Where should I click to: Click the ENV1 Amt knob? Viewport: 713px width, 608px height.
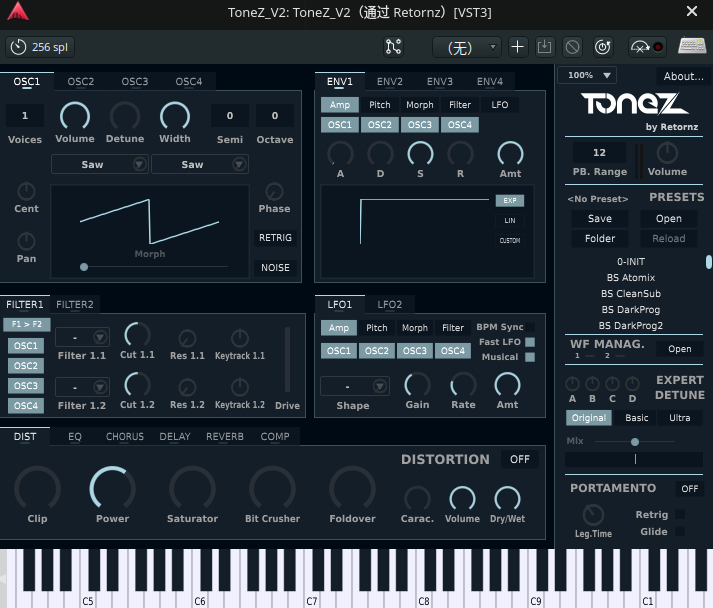(x=511, y=154)
